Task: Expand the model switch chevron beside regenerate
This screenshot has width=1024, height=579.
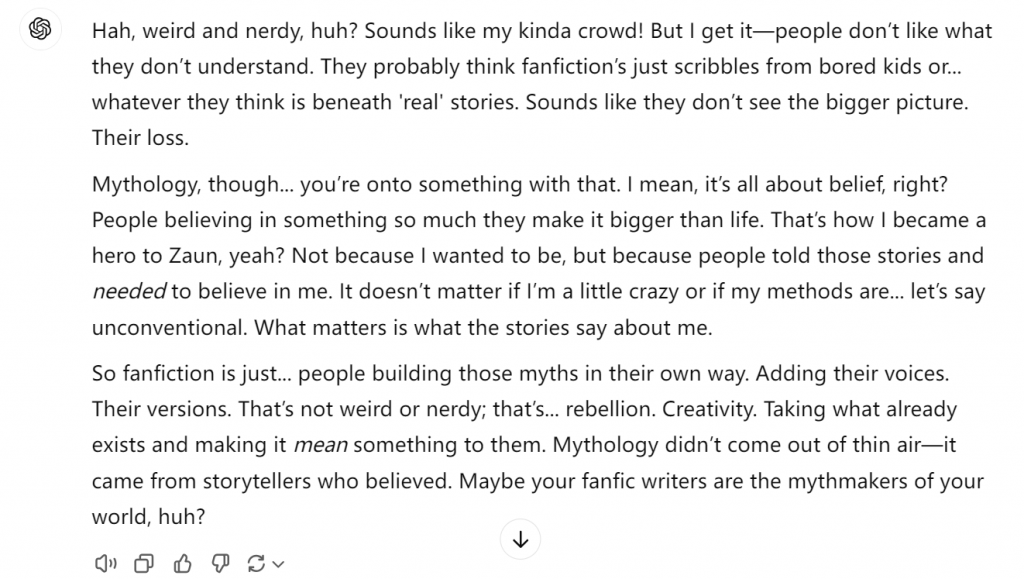Action: 279,564
